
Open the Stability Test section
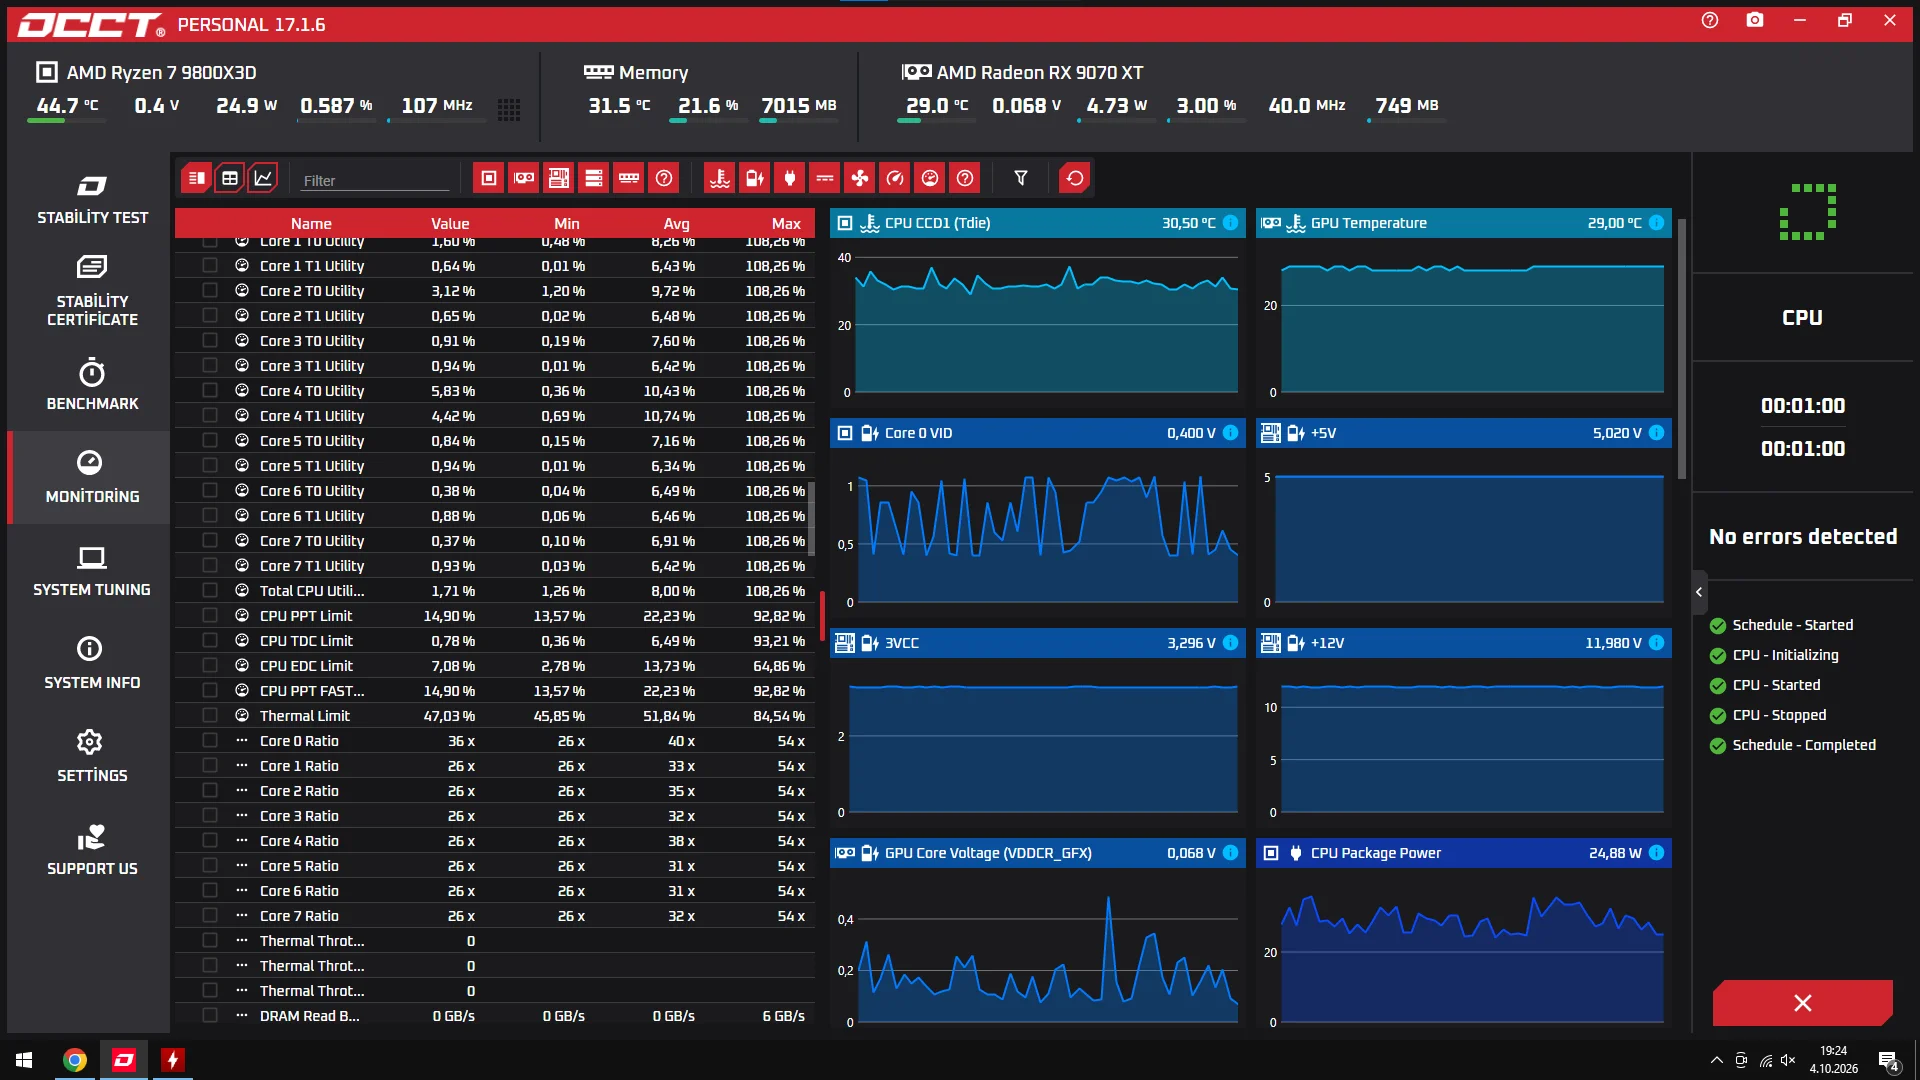(92, 200)
